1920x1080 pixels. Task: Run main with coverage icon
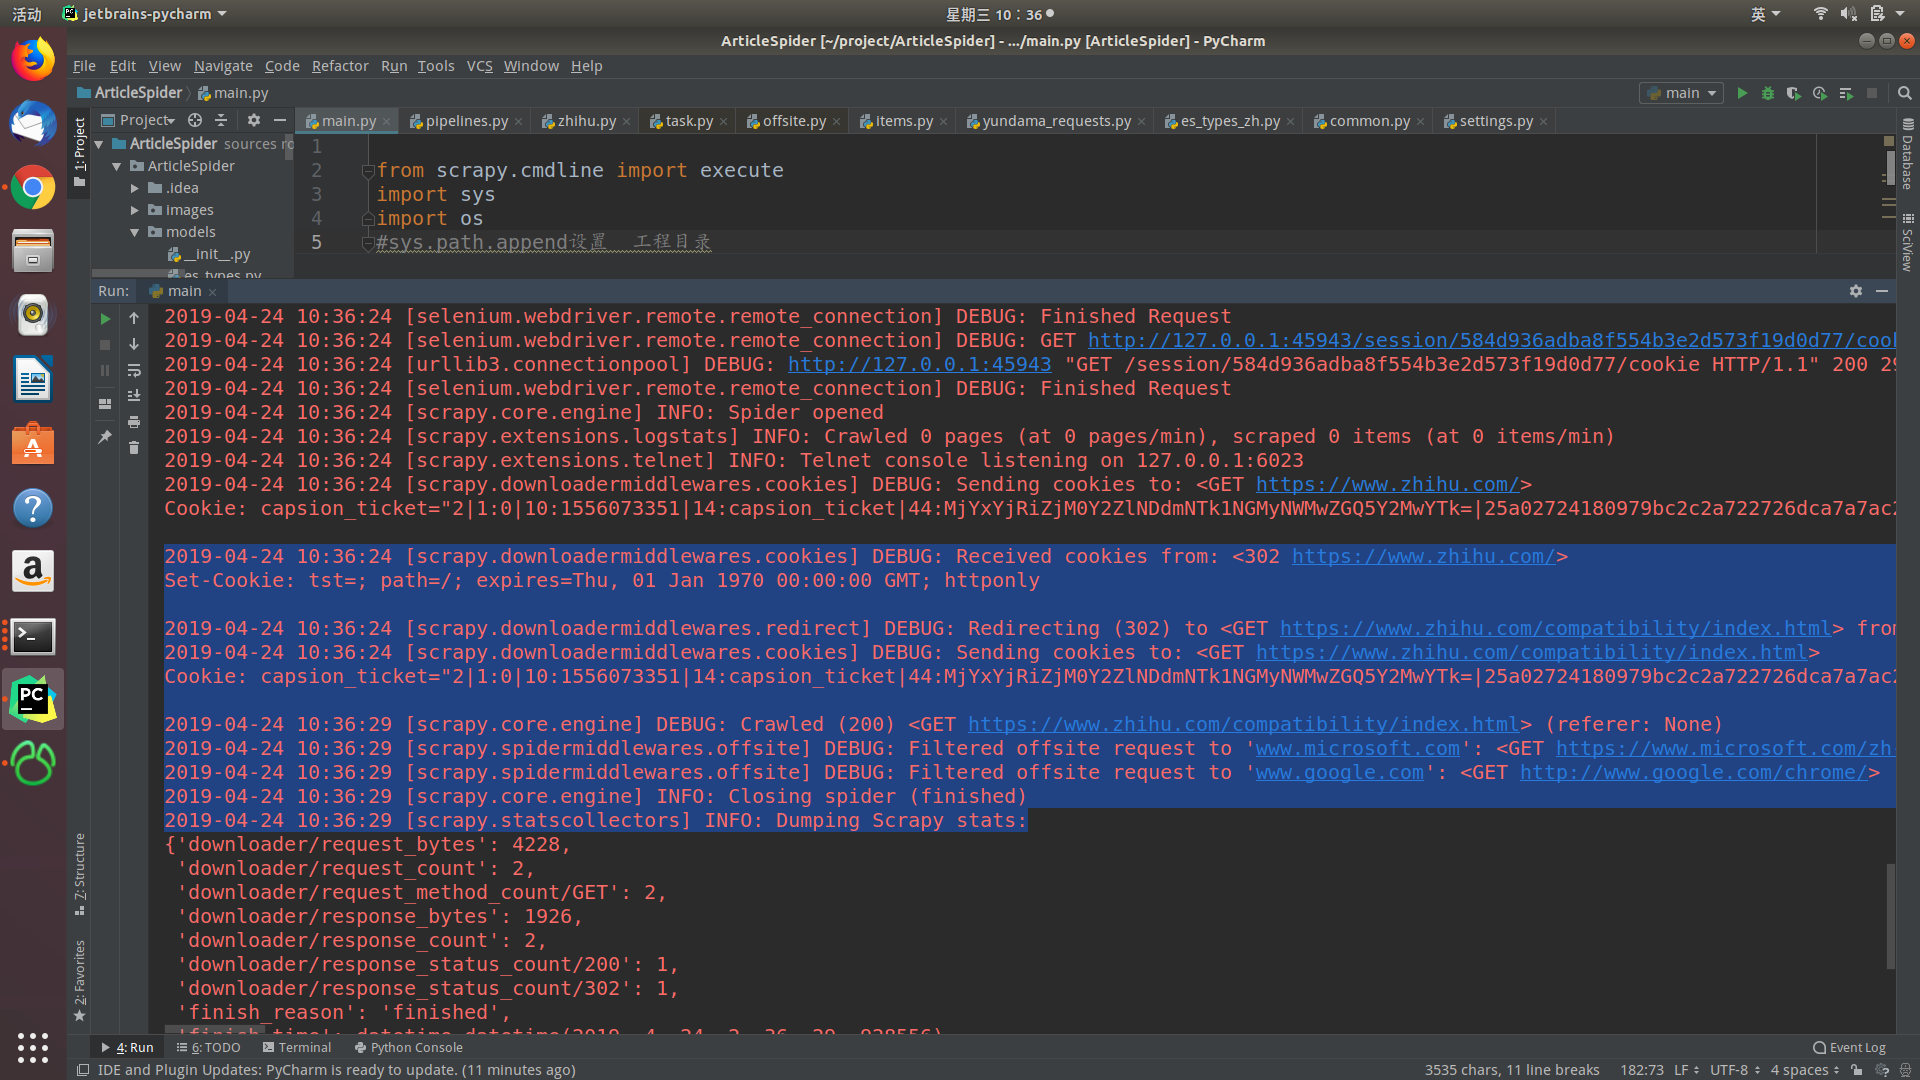point(1793,93)
